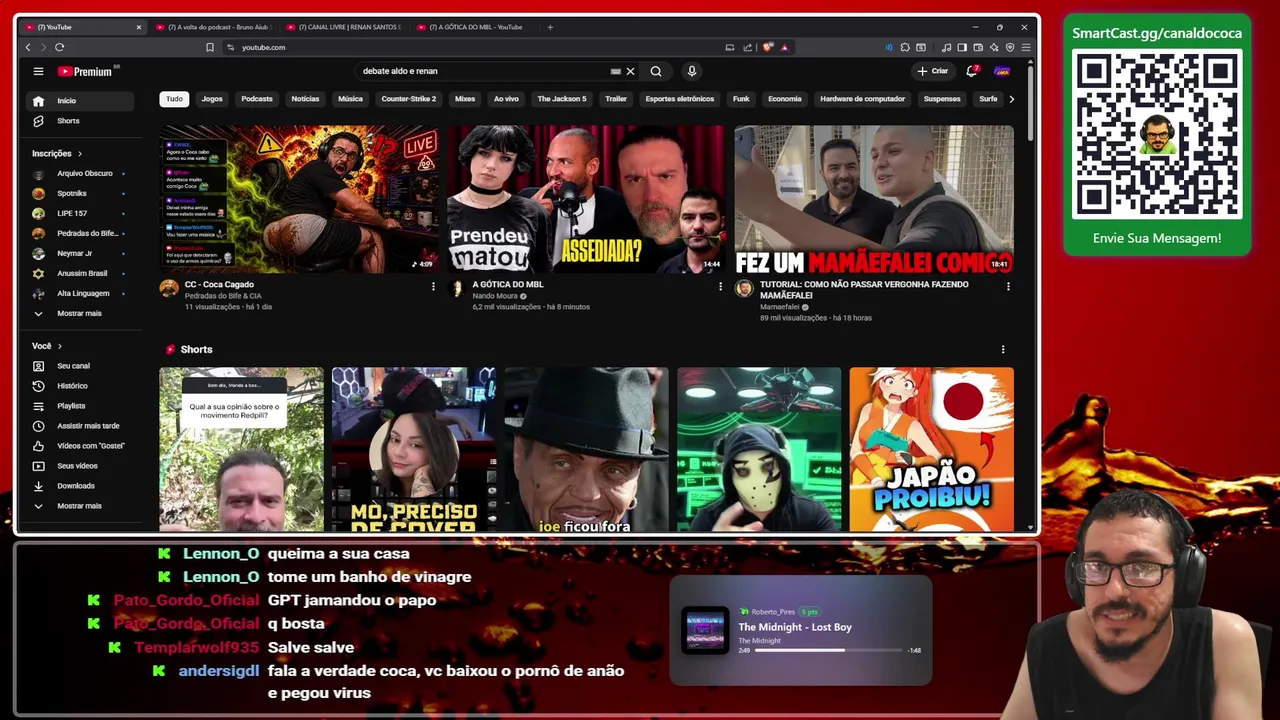Select the Jogos filter chip
The height and width of the screenshot is (720, 1280).
pos(212,99)
